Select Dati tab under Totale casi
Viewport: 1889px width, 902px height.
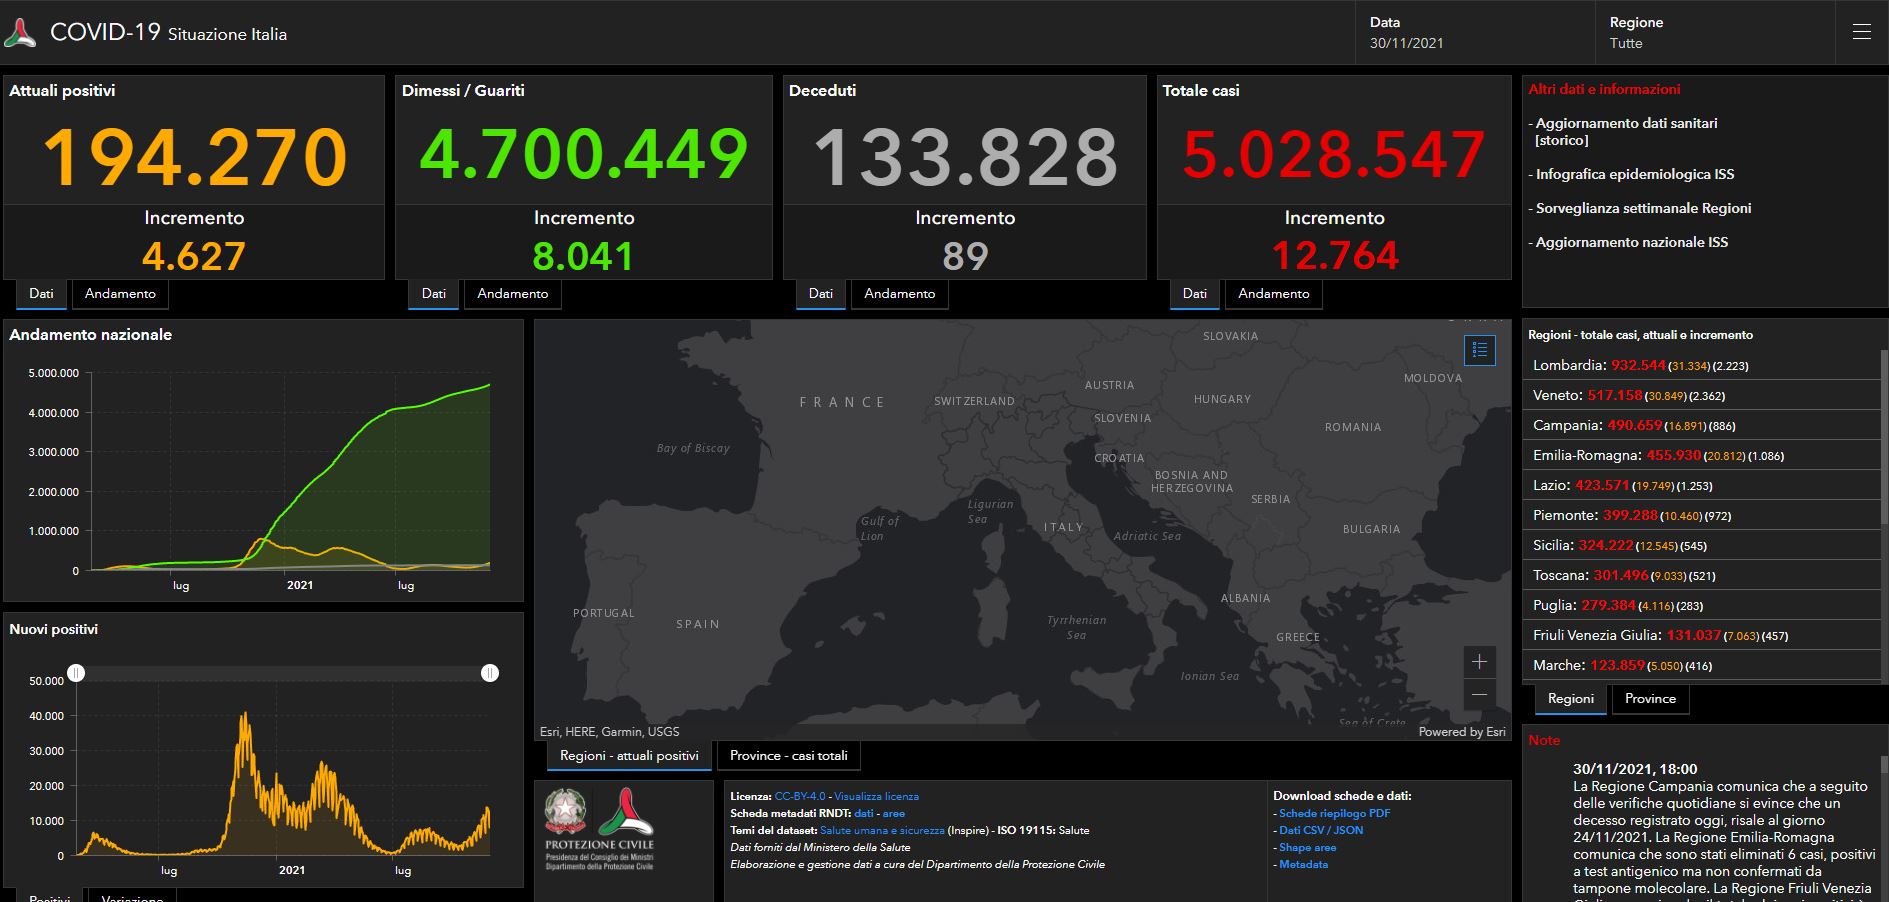(1194, 294)
